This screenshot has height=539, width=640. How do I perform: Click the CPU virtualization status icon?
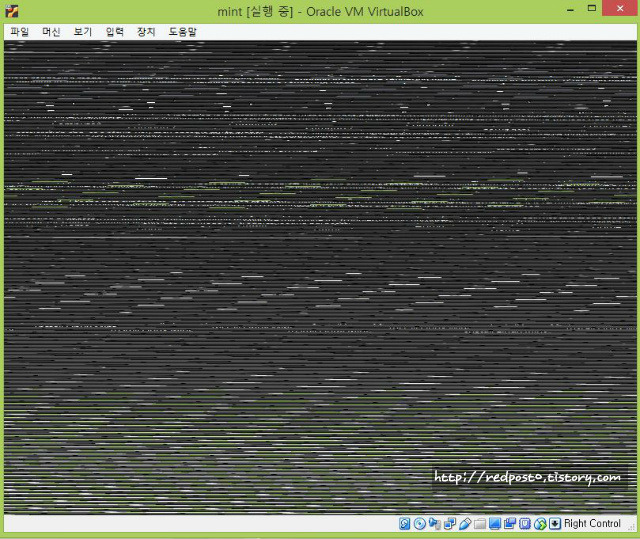coord(525,523)
